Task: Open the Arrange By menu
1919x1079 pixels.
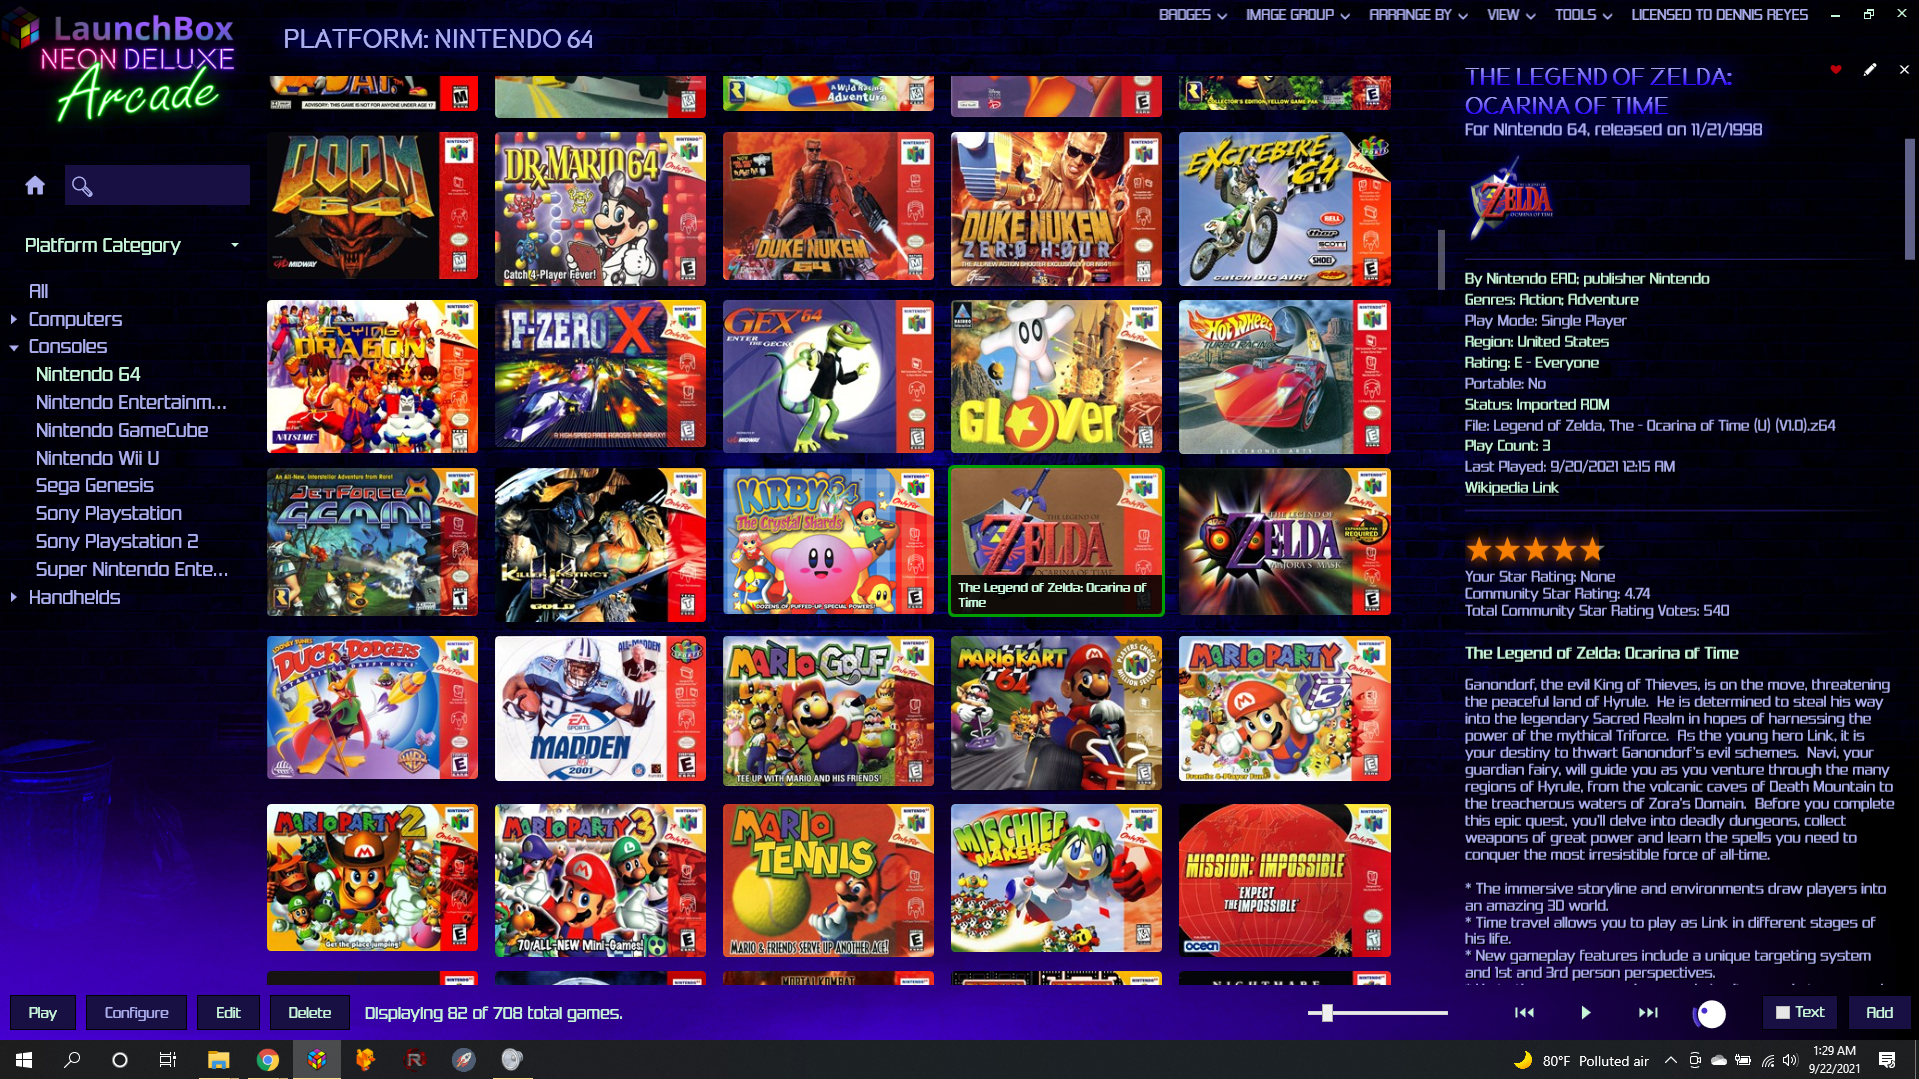Action: point(1417,15)
